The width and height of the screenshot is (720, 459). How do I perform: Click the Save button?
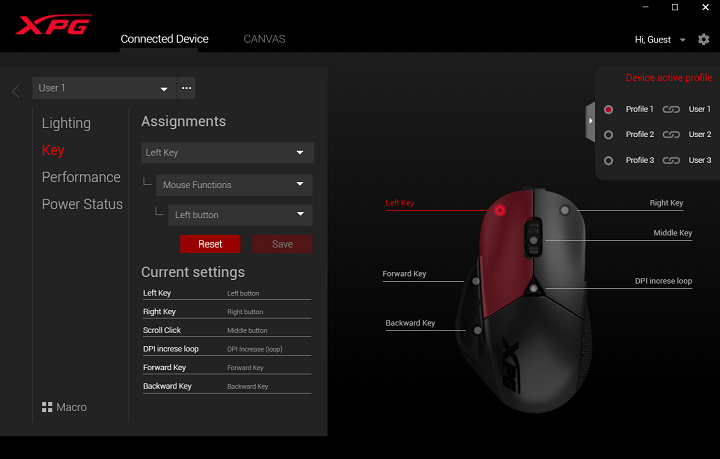282,244
